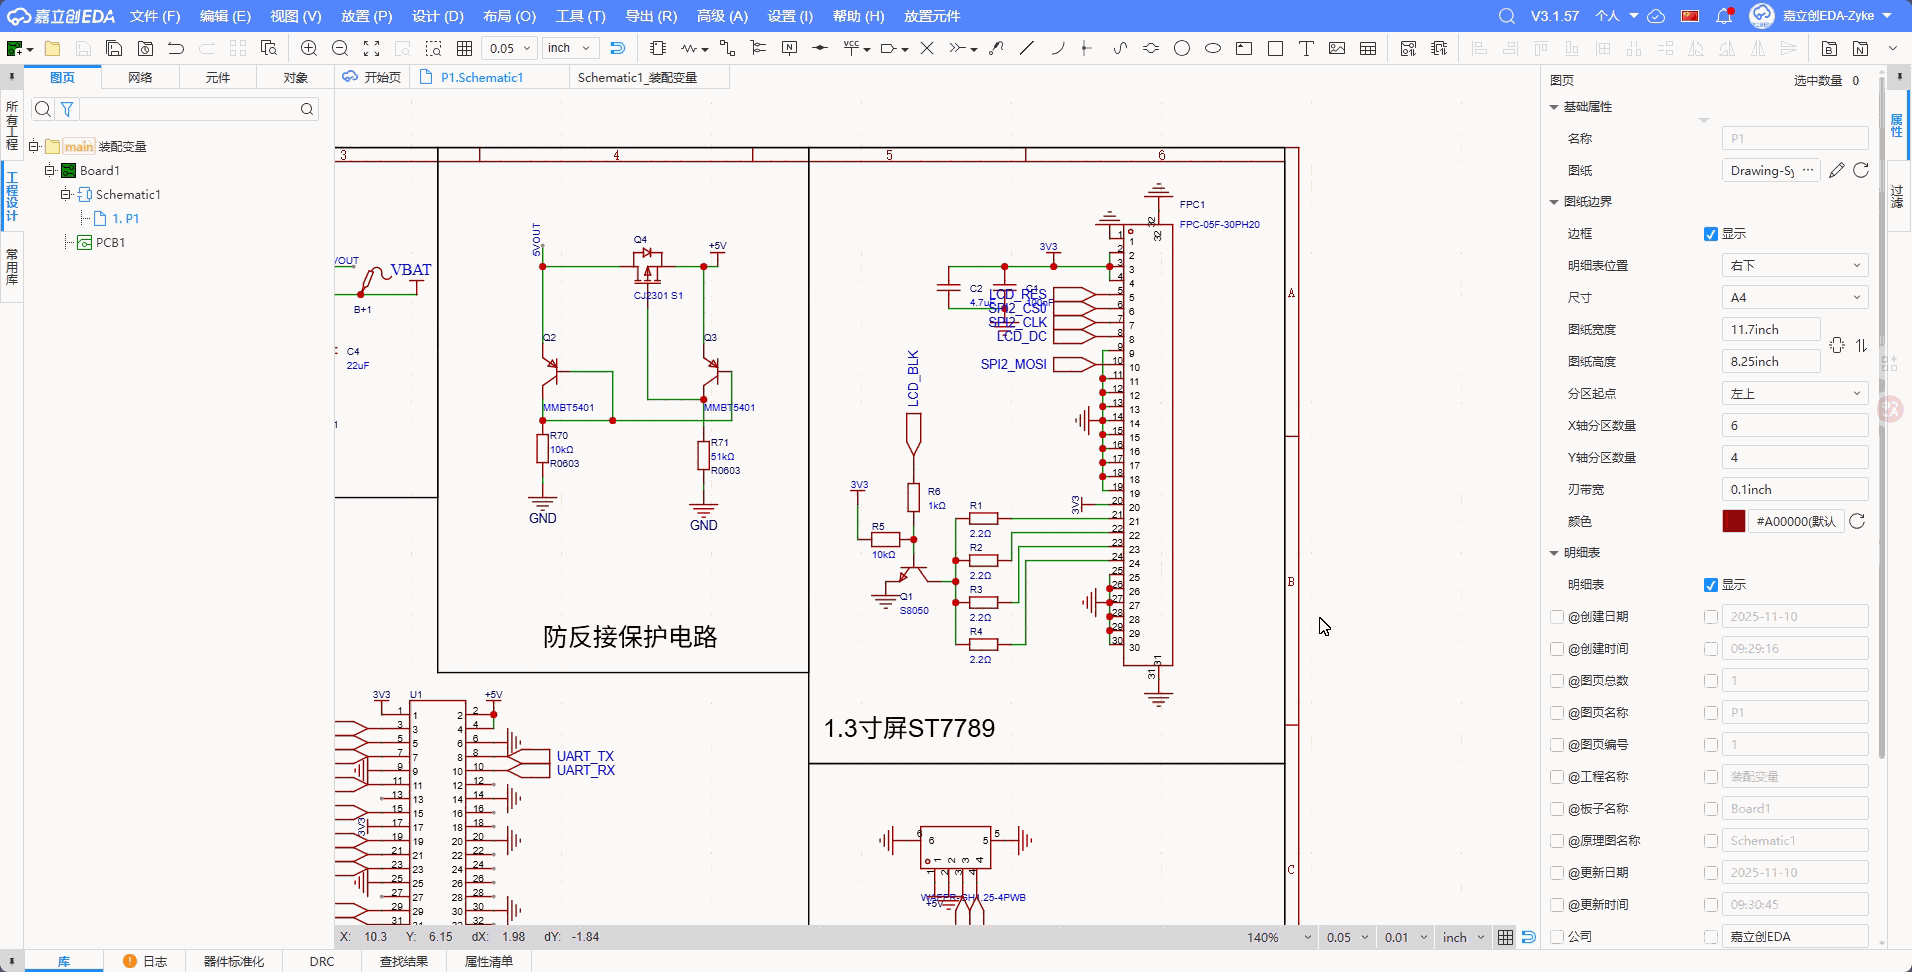Viewport: 1912px width, 972px height.
Task: Open the 放置 (P) menu
Action: 366,16
